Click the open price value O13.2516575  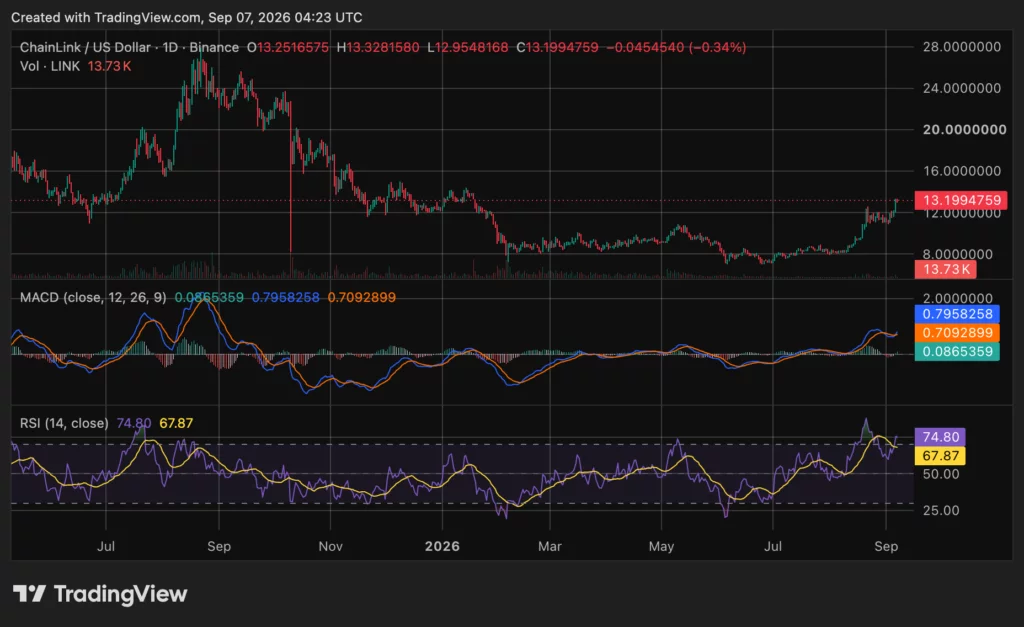click(x=288, y=47)
